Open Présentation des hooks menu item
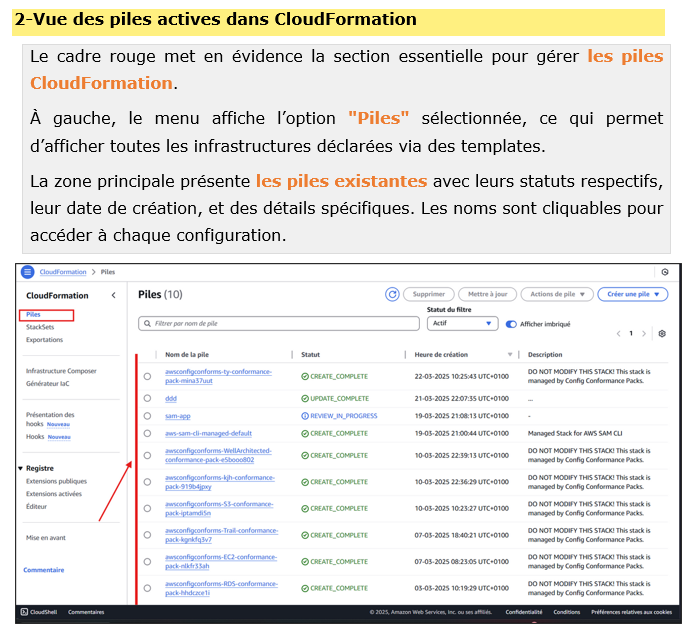The height and width of the screenshot is (633, 695). 50,419
